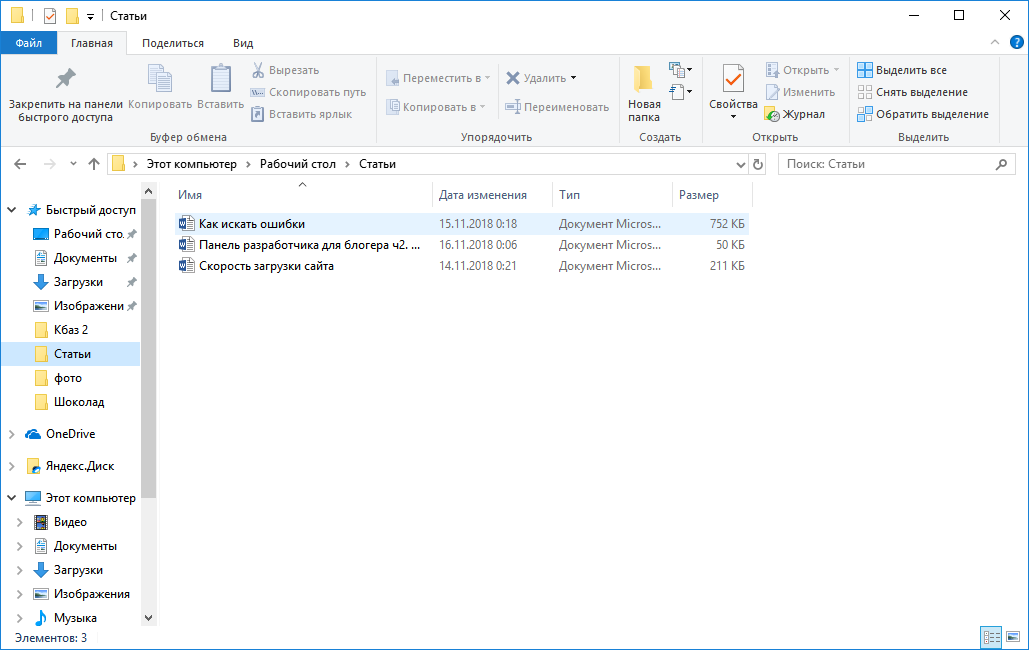Collapse the ribbon with the caret

pos(995,43)
